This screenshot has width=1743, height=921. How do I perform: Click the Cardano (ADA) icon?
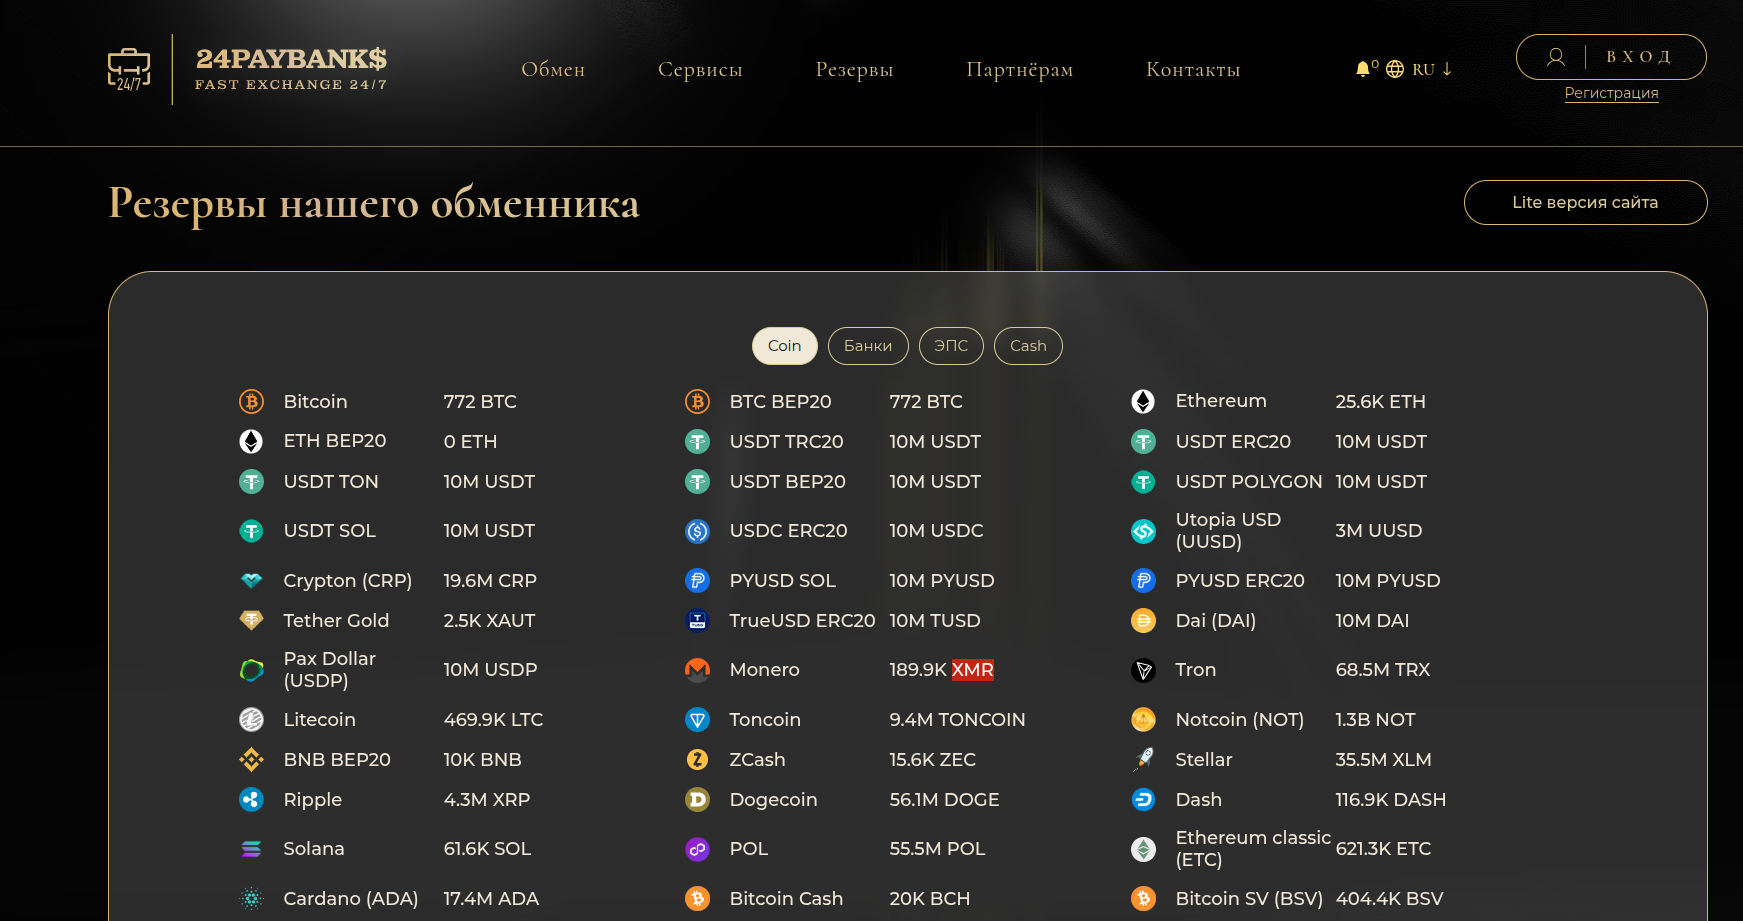pos(251,899)
